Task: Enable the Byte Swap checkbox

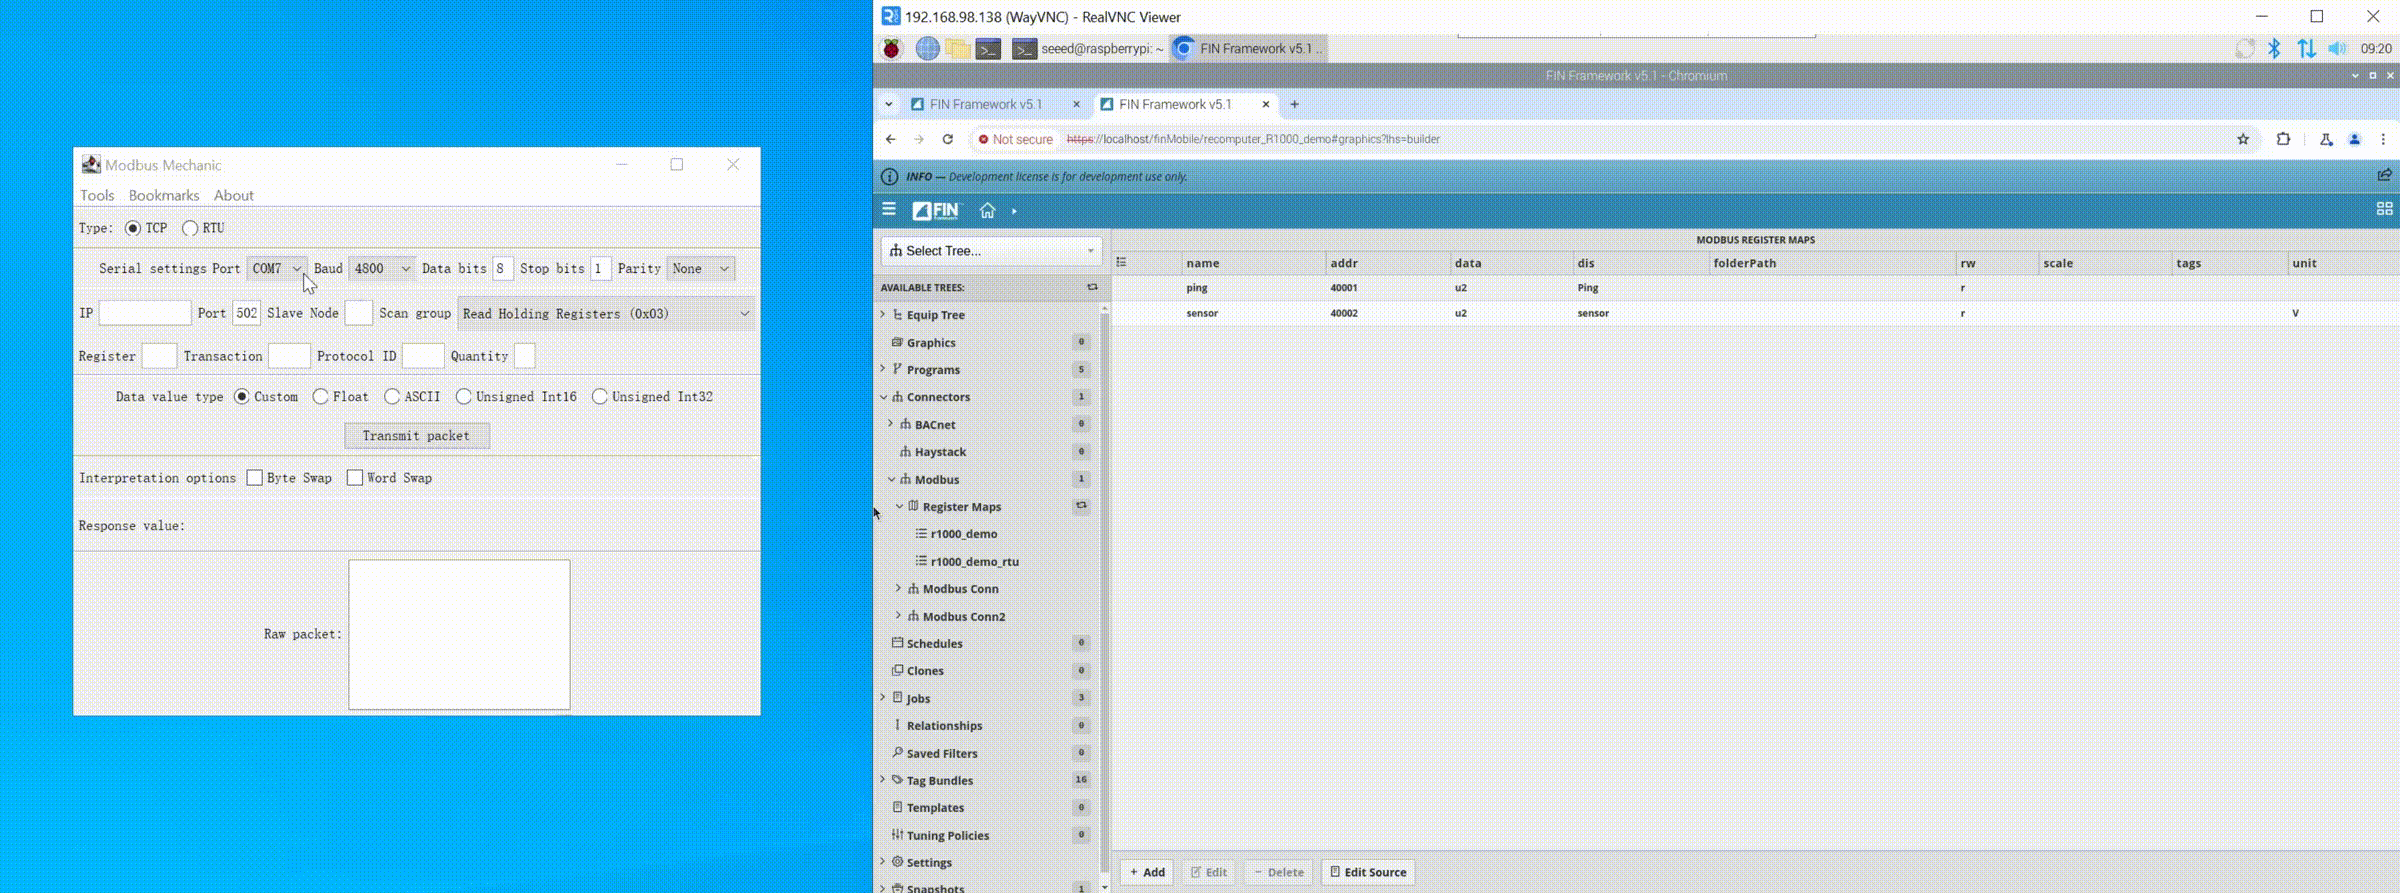Action: point(255,478)
